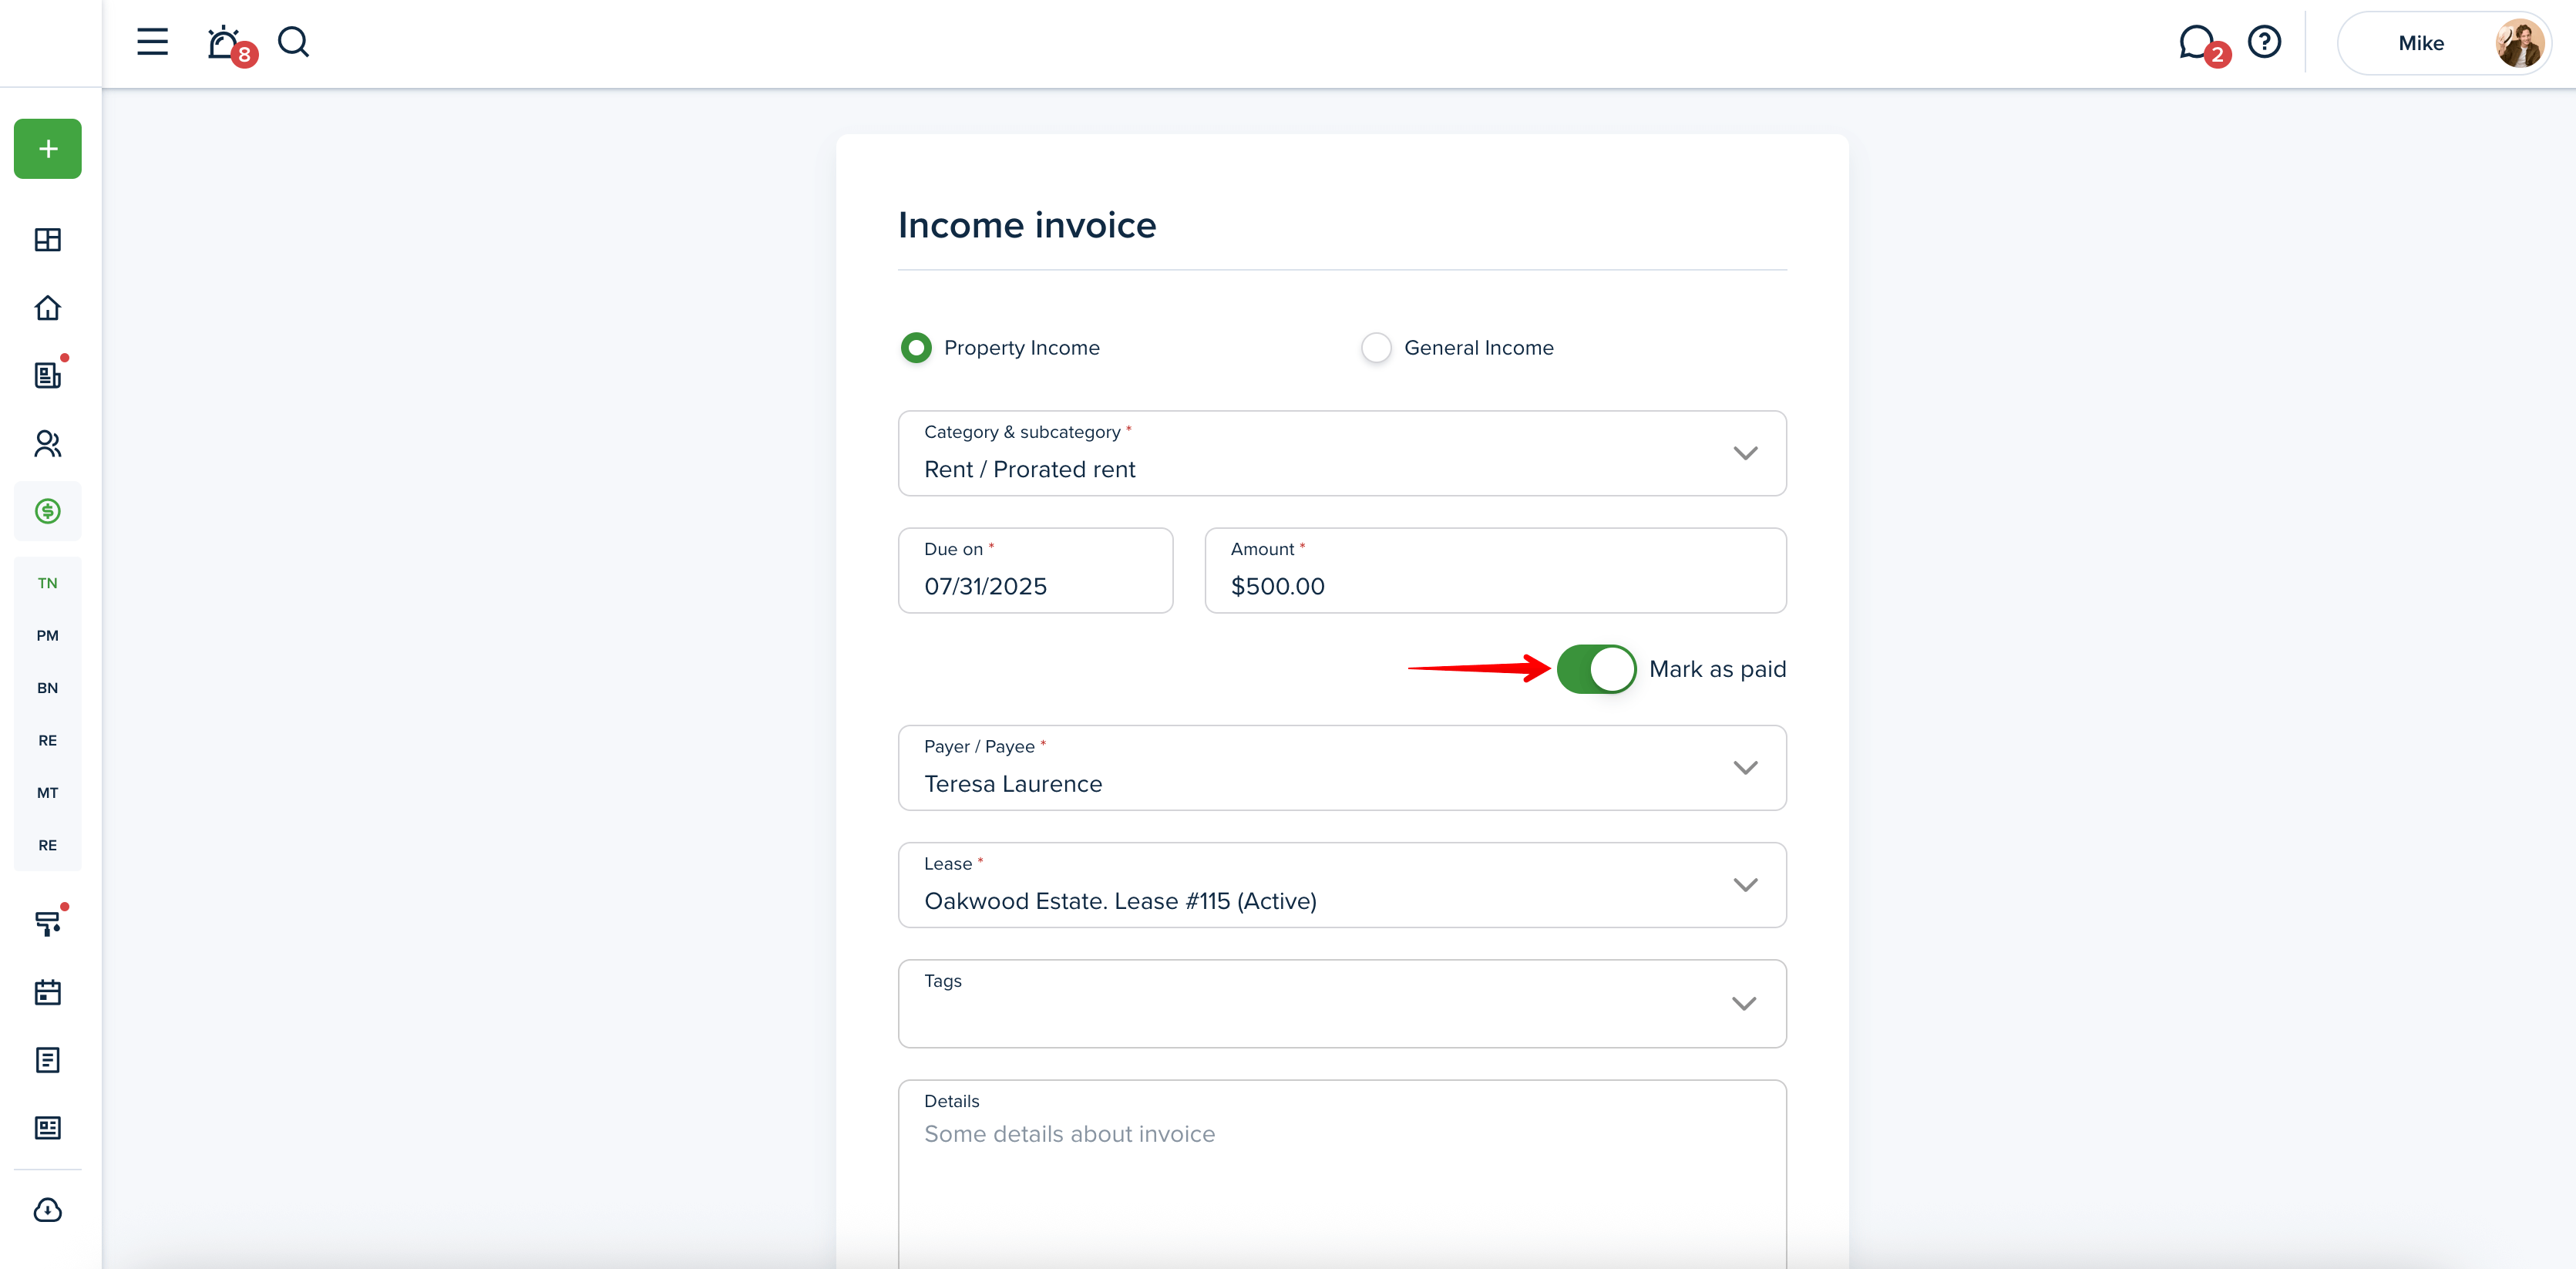Open the documents notes icon
The height and width of the screenshot is (1269, 2576).
point(48,1060)
